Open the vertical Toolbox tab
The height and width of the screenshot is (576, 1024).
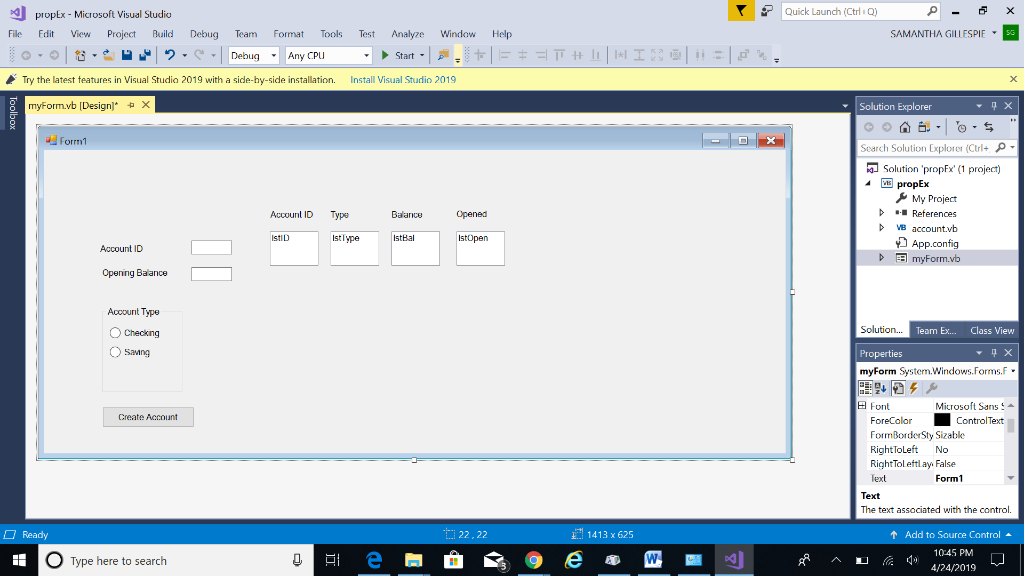coord(12,113)
